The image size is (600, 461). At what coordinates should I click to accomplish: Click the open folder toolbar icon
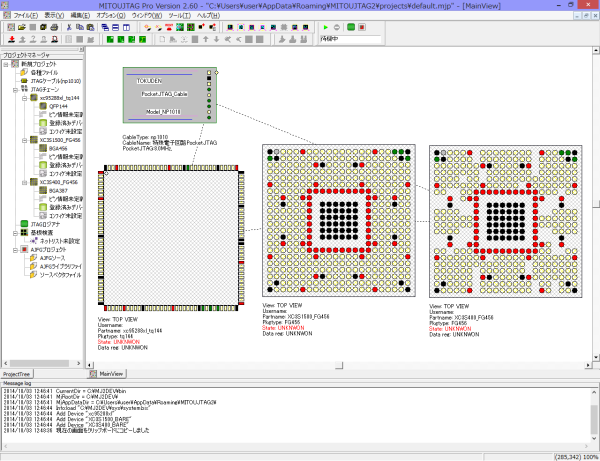tap(20, 28)
